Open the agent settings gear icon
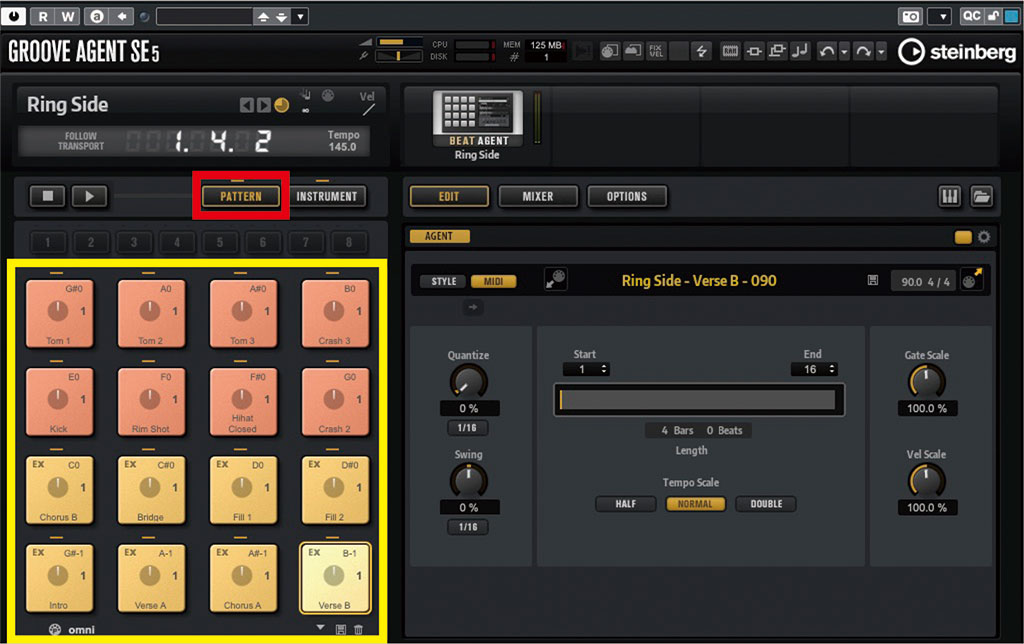 coord(984,236)
